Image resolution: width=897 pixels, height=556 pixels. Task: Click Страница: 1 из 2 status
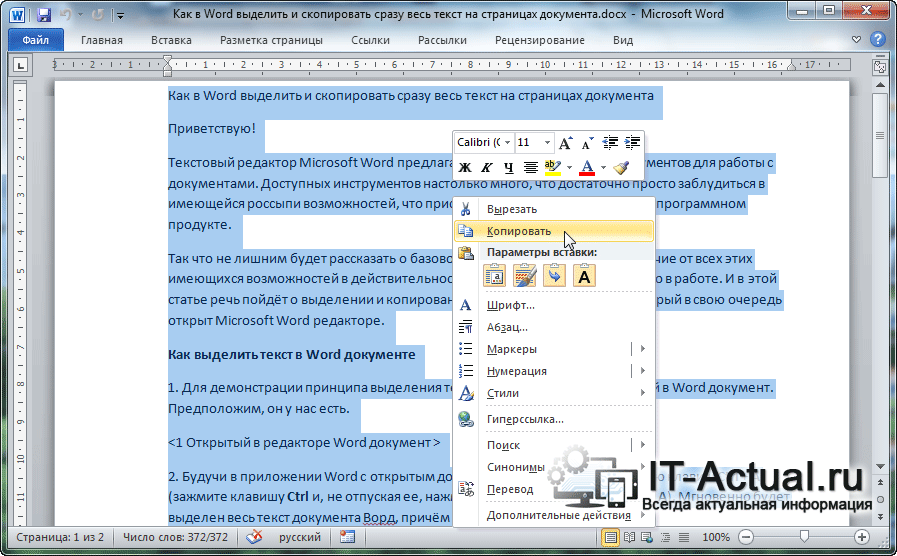tap(60, 537)
